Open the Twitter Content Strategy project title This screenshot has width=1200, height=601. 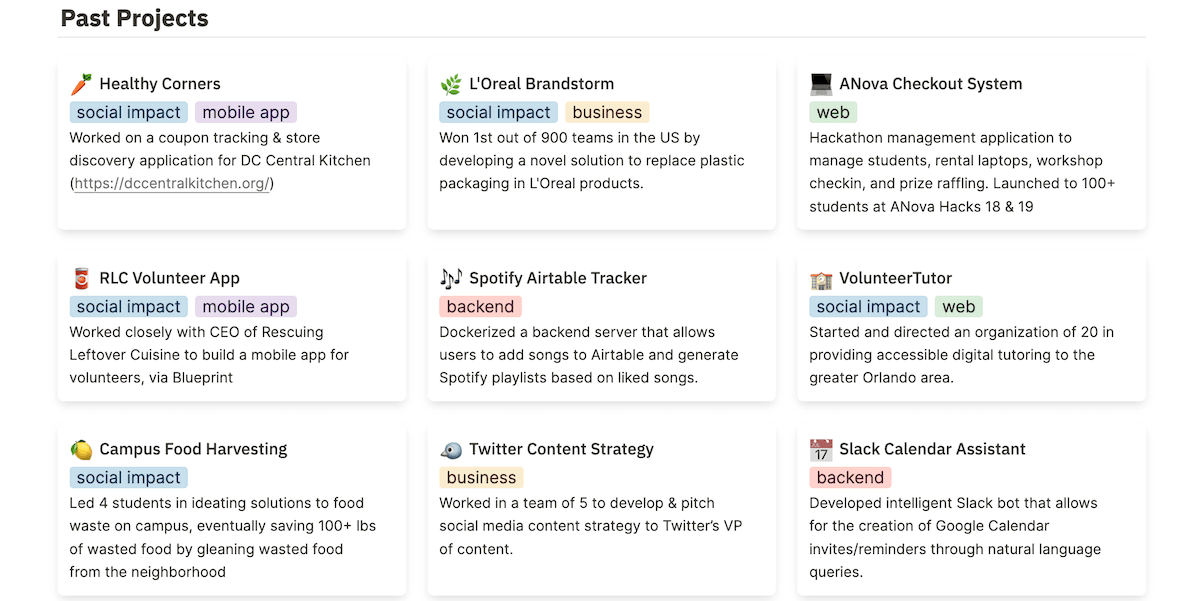pyautogui.click(x=561, y=449)
